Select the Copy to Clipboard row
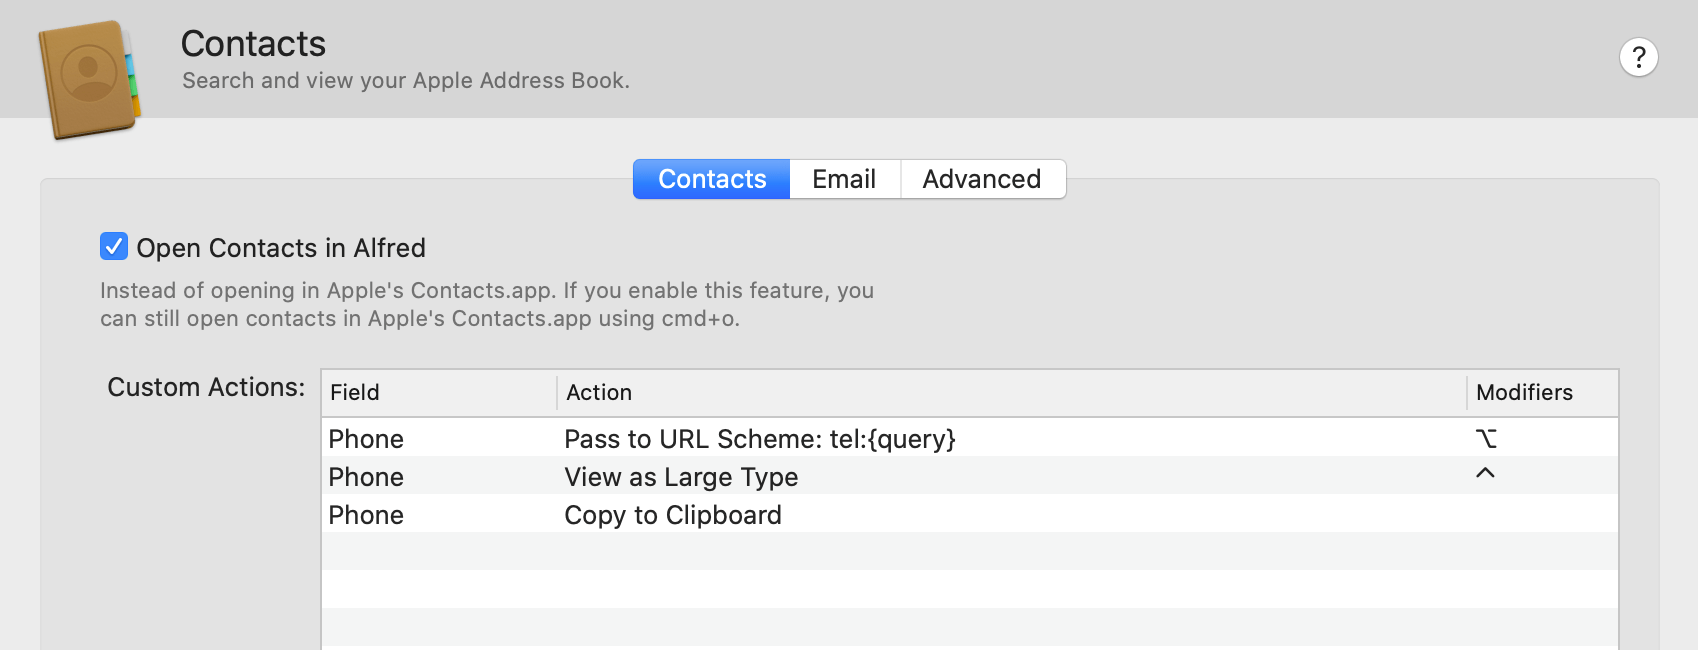This screenshot has width=1698, height=650. (x=673, y=515)
